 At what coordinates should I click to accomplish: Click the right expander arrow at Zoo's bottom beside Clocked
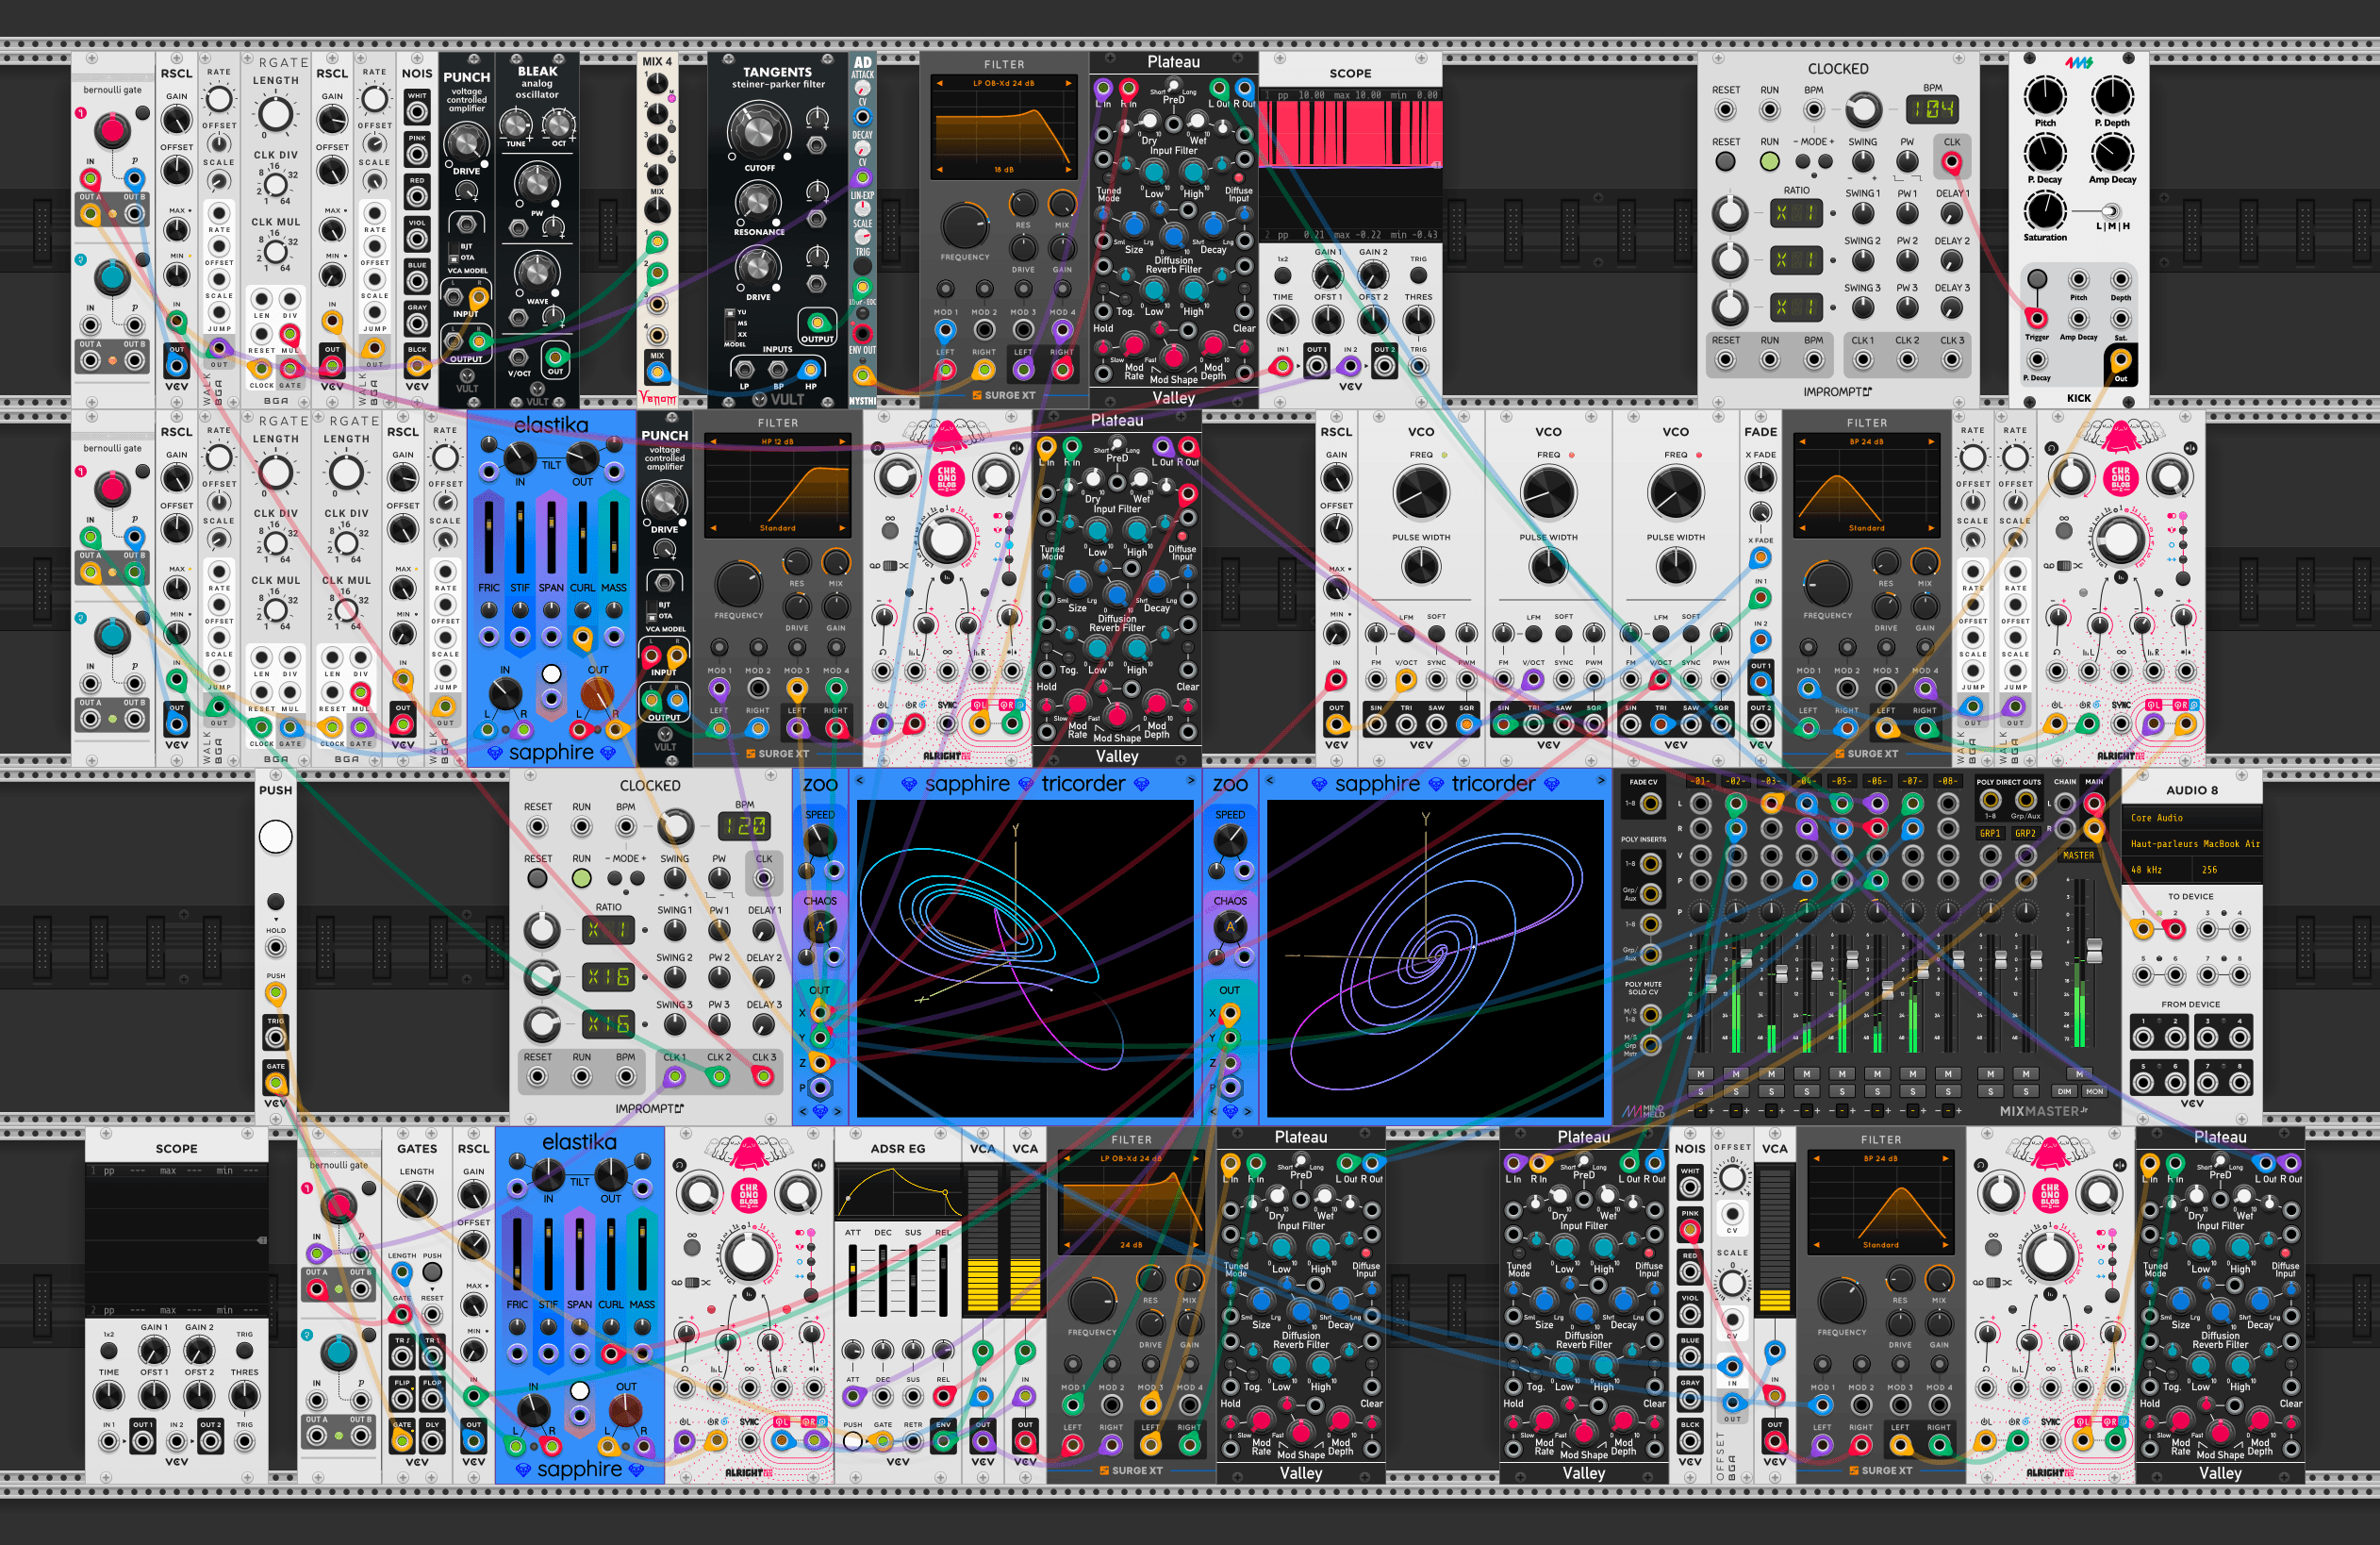tap(838, 1111)
